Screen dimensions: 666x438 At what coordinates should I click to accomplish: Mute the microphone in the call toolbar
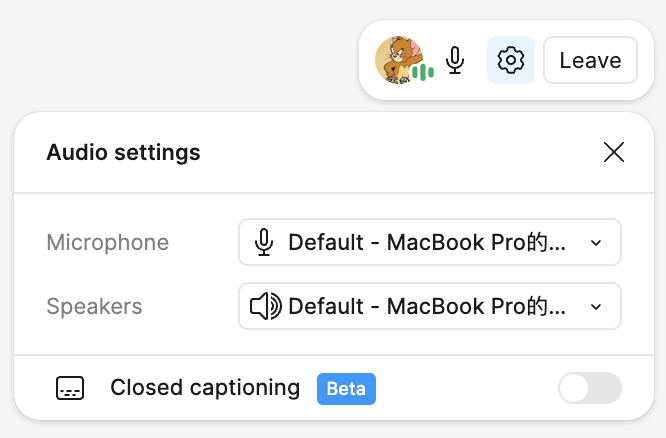point(455,60)
